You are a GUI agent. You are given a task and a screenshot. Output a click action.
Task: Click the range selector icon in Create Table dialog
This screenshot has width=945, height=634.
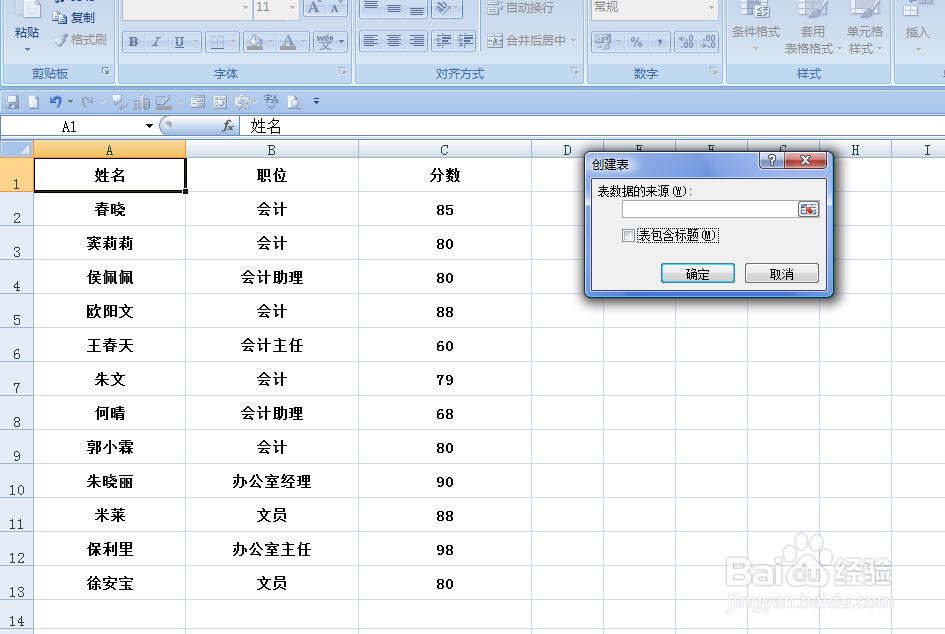click(808, 209)
